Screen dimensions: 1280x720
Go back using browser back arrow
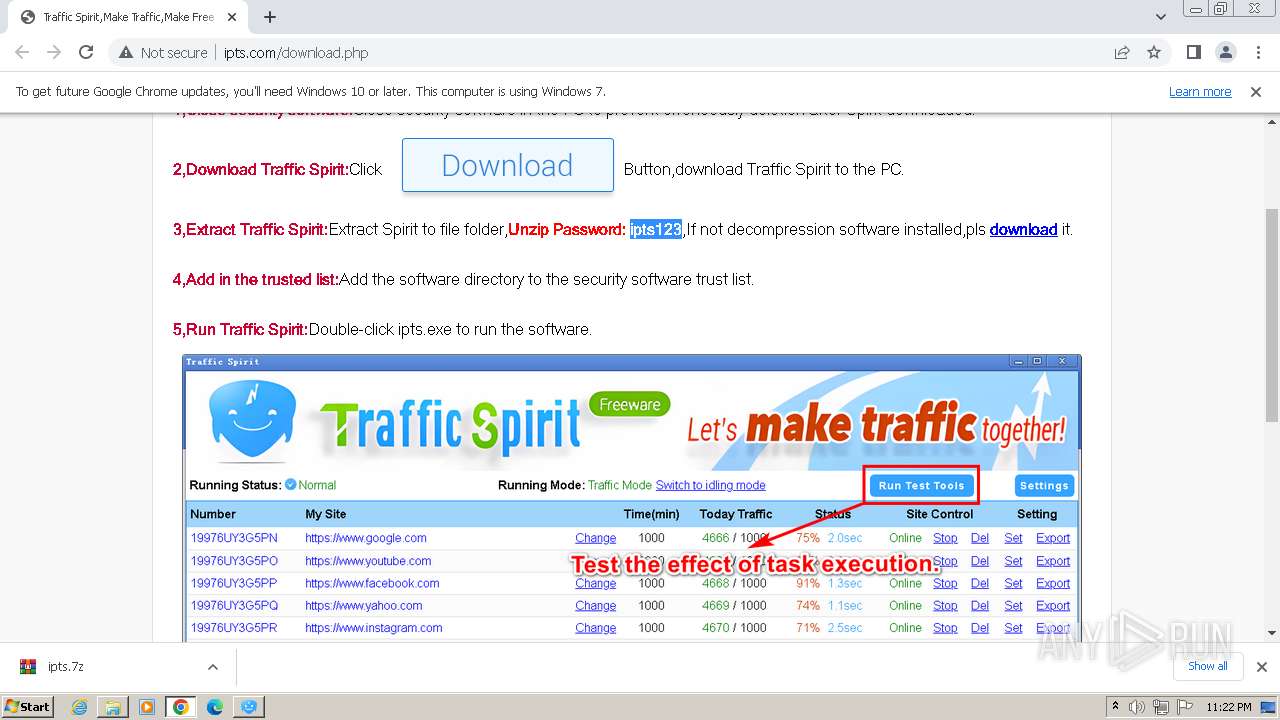(22, 53)
